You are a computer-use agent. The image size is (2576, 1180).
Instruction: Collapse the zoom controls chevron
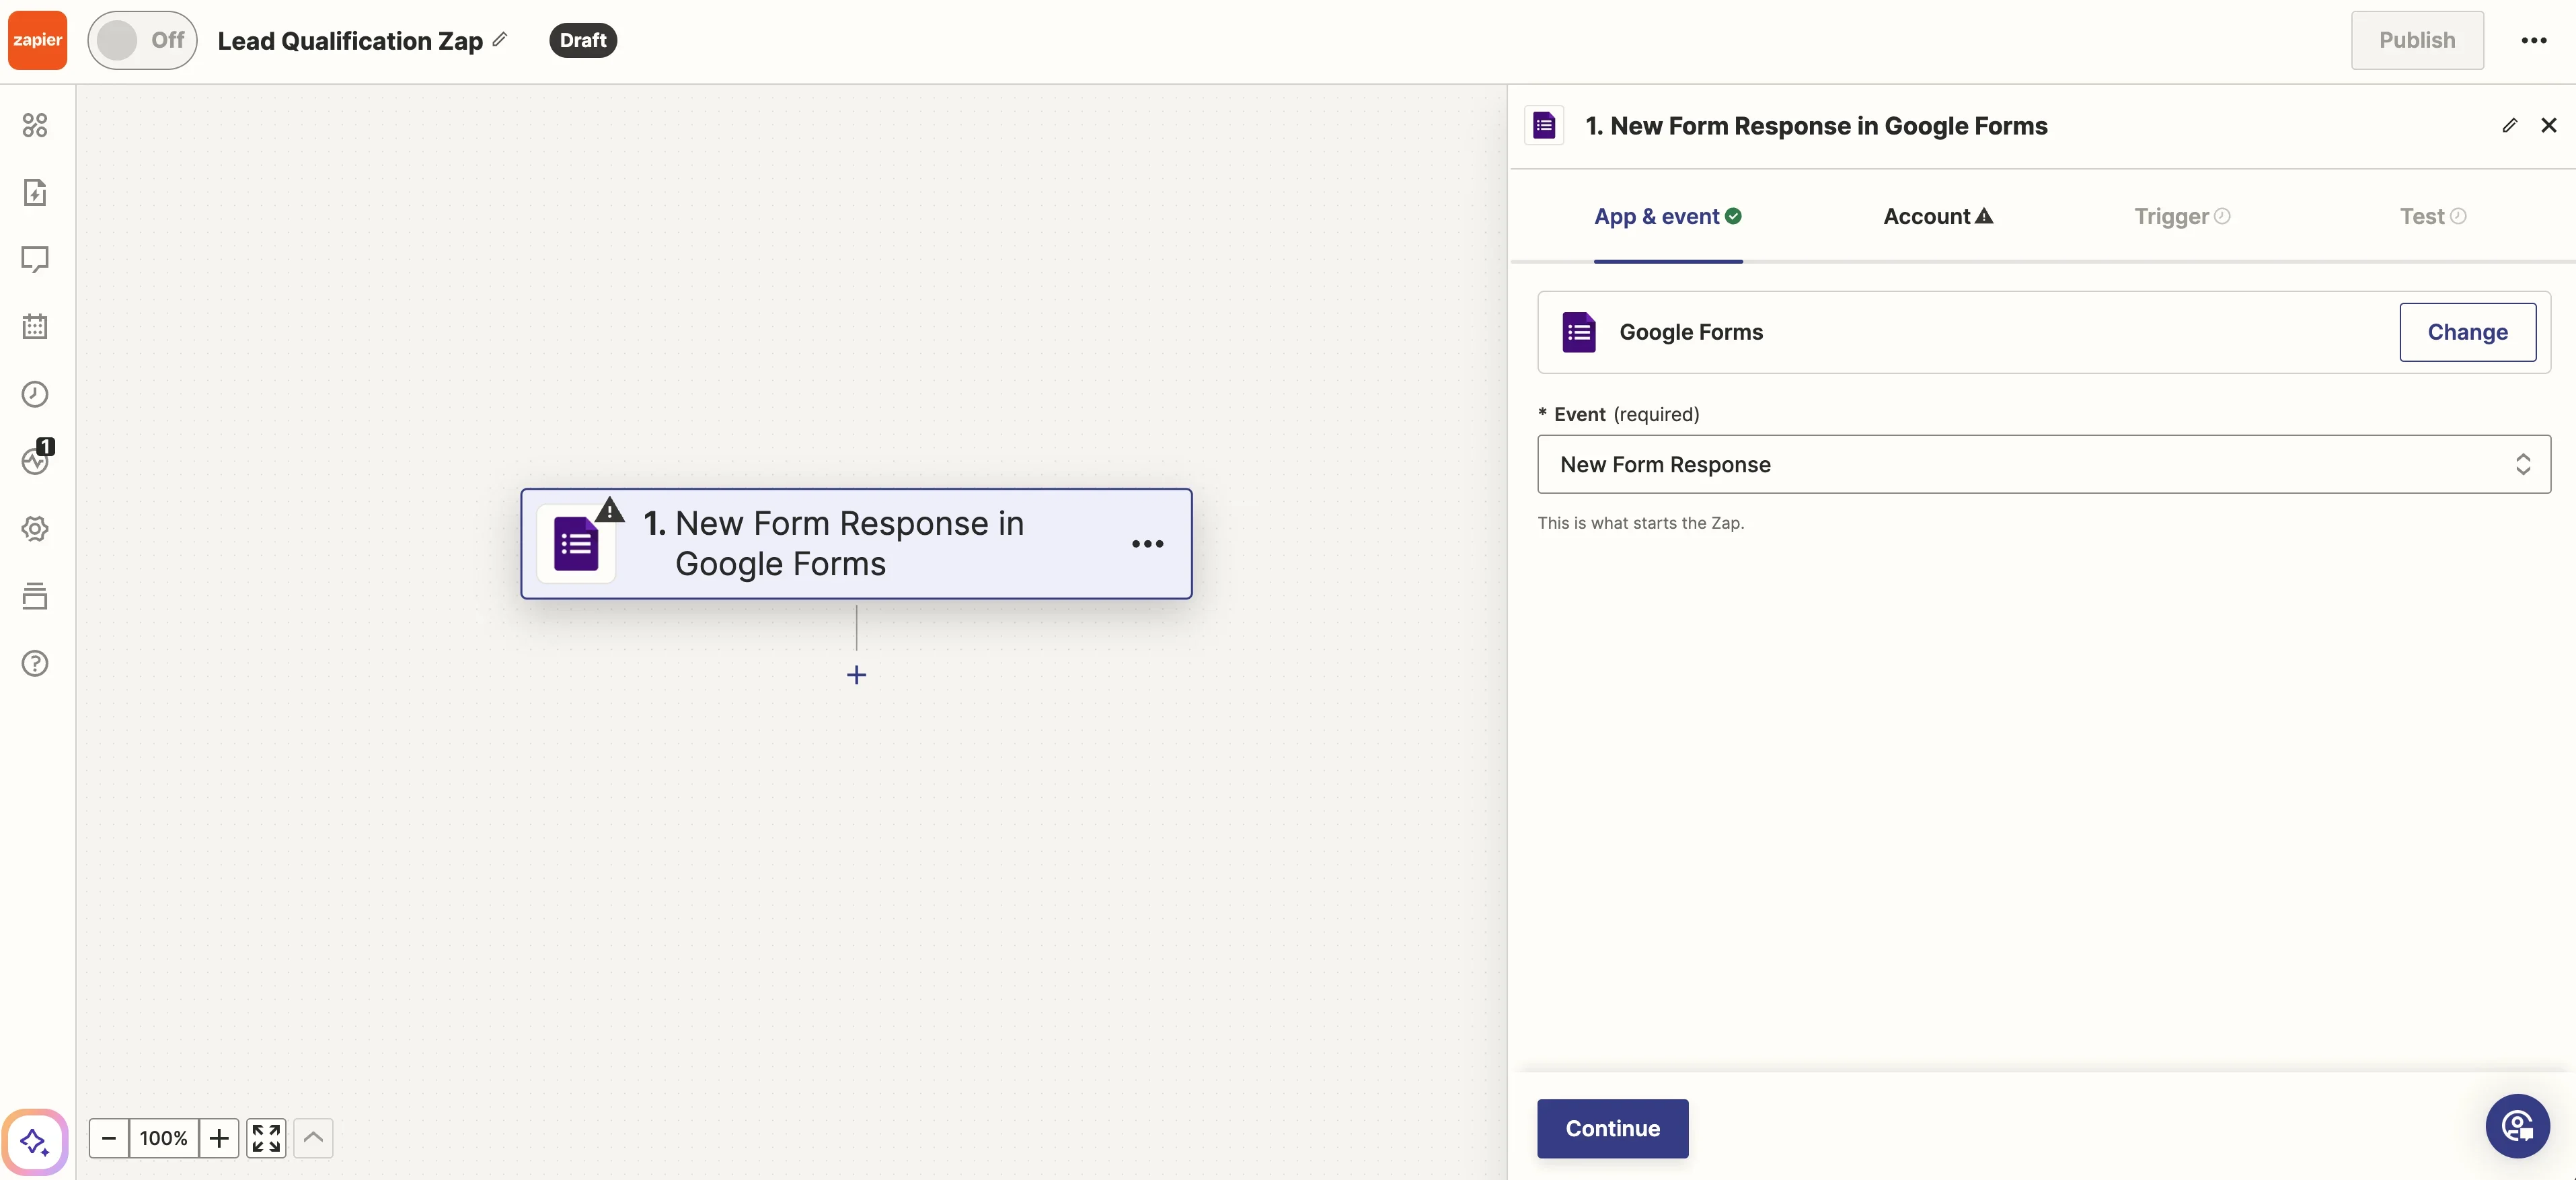click(313, 1138)
